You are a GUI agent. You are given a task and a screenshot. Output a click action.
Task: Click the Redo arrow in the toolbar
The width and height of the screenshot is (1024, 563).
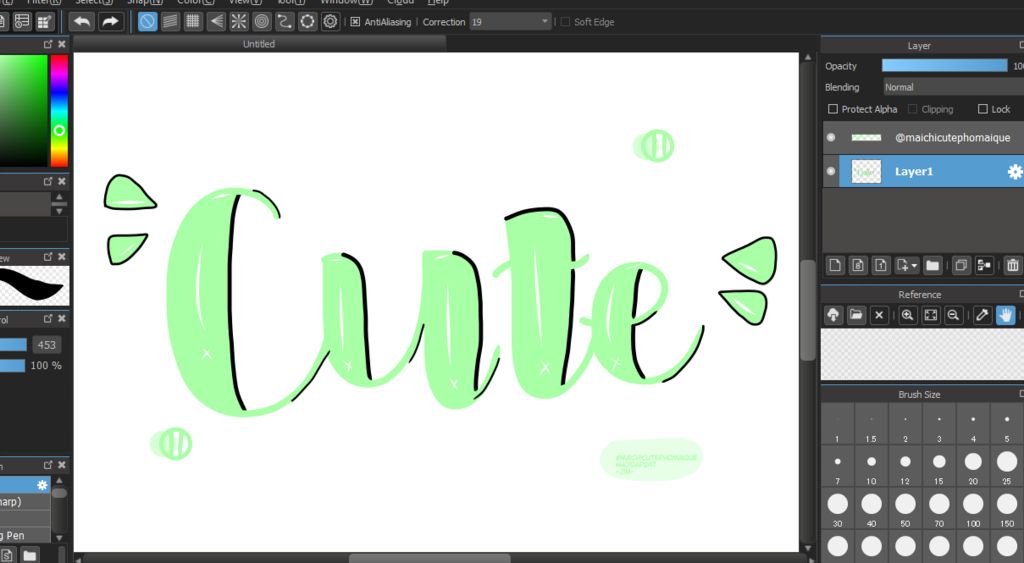point(110,22)
